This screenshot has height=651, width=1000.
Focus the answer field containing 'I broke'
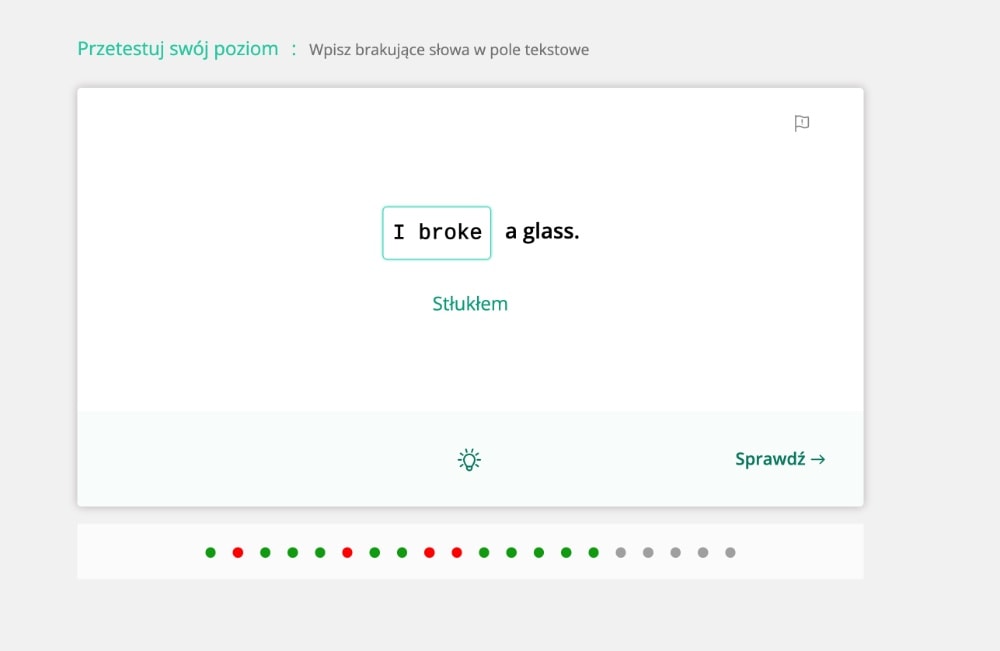click(x=437, y=233)
